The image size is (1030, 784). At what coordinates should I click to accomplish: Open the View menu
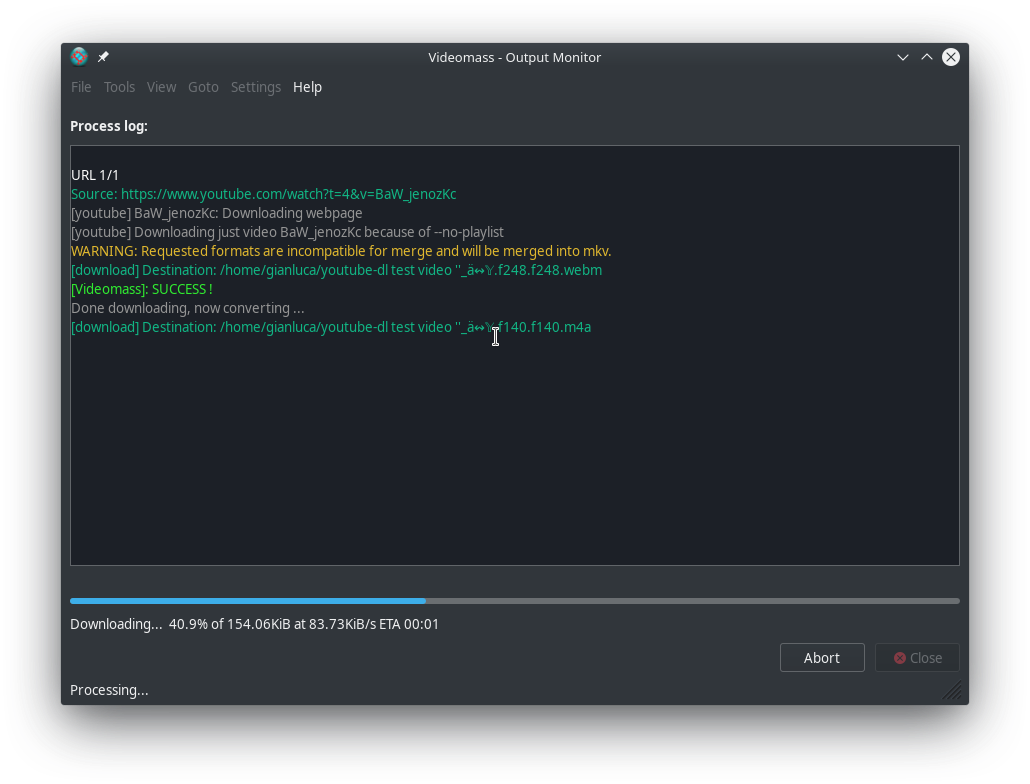161,87
